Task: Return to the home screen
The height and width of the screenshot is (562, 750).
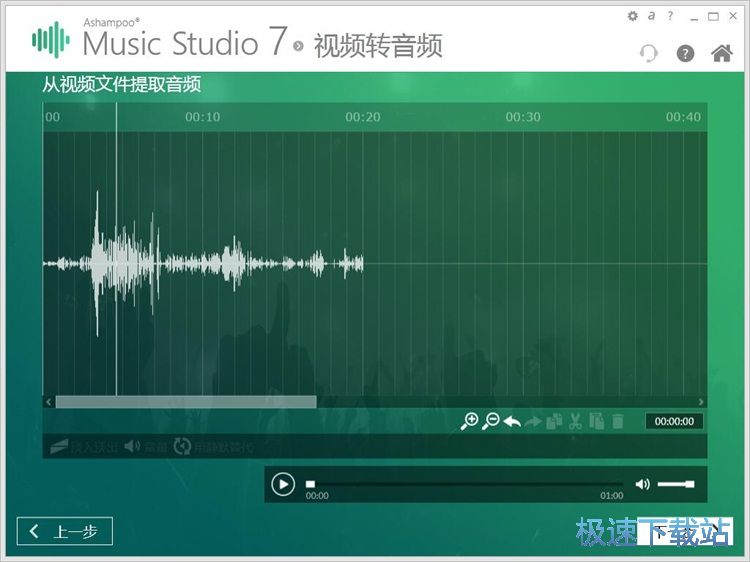Action: click(x=722, y=53)
